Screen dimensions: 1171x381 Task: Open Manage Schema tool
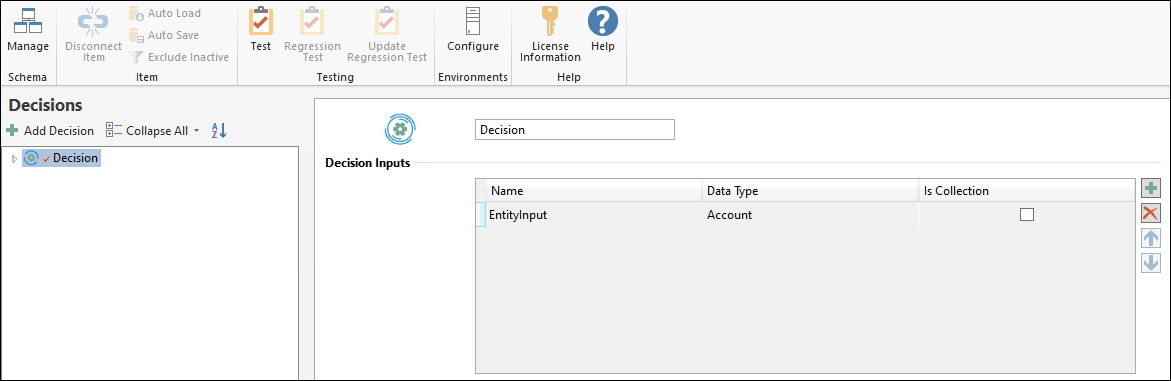tap(28, 31)
